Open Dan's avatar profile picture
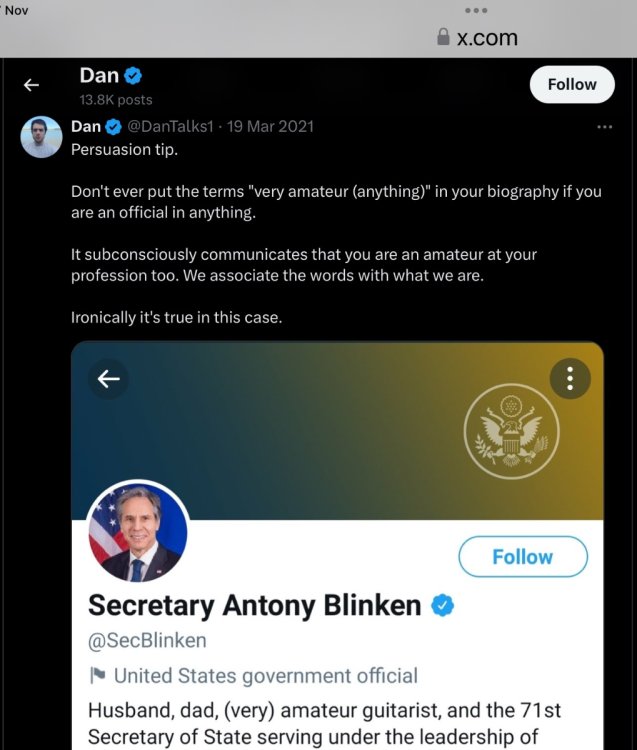Viewport: 637px width, 750px height. (x=42, y=136)
